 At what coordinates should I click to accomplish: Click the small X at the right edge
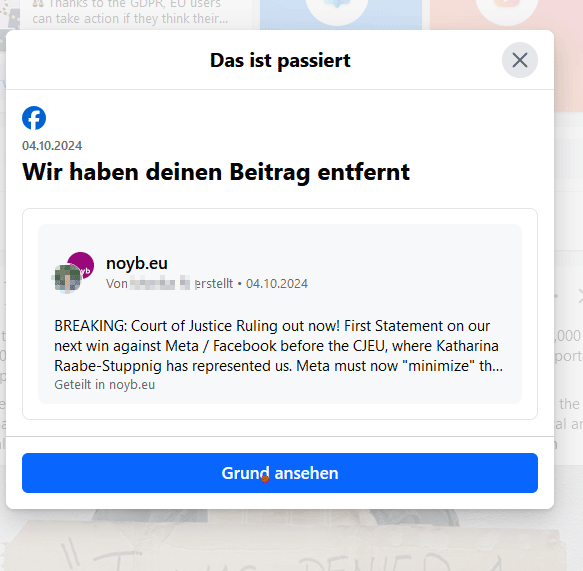[580, 296]
